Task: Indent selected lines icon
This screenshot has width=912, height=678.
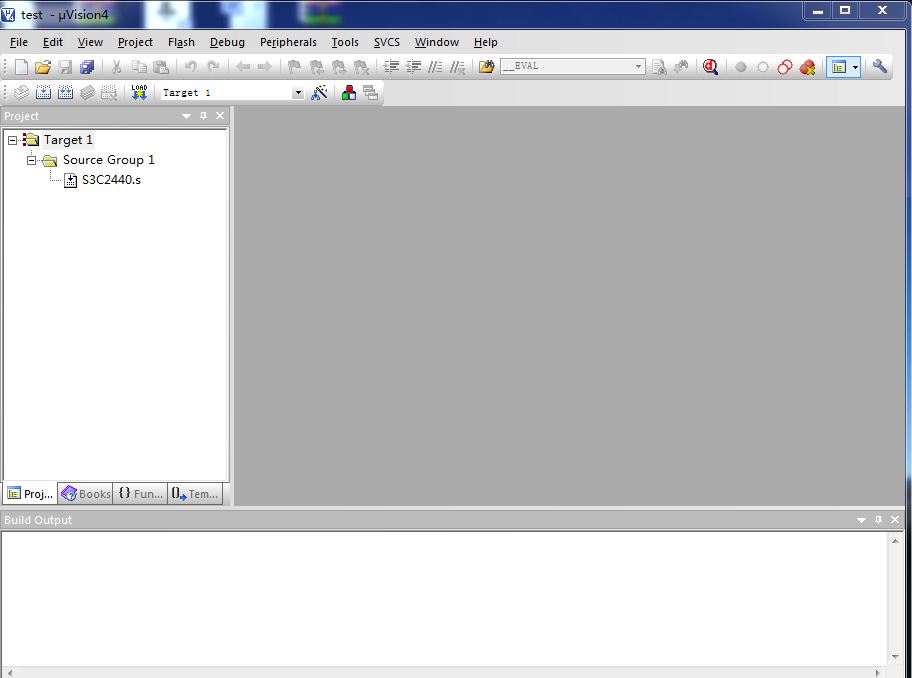Action: 391,67
